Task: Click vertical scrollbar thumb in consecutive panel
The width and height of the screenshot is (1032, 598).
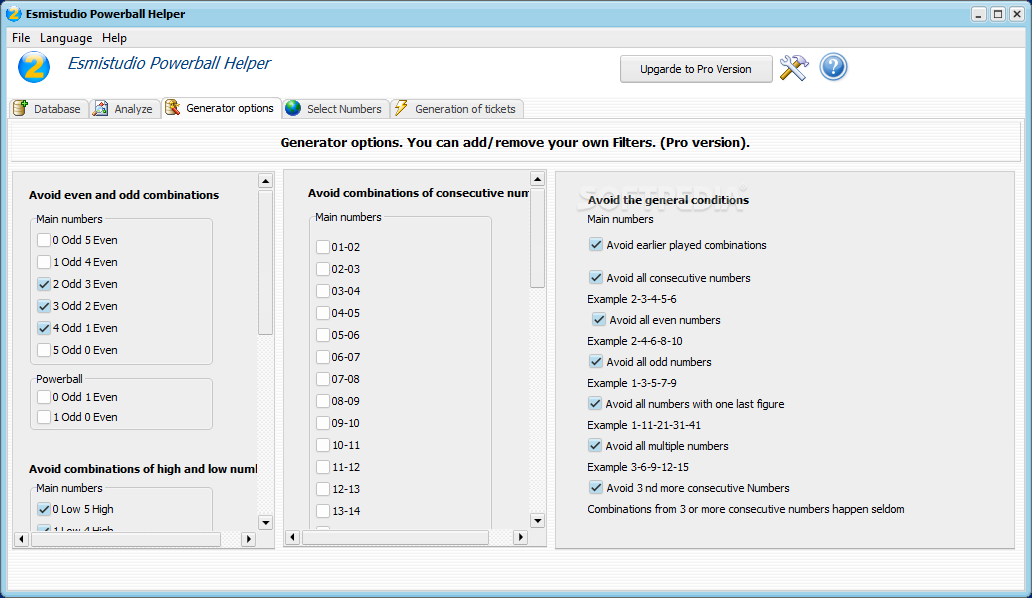Action: 537,238
